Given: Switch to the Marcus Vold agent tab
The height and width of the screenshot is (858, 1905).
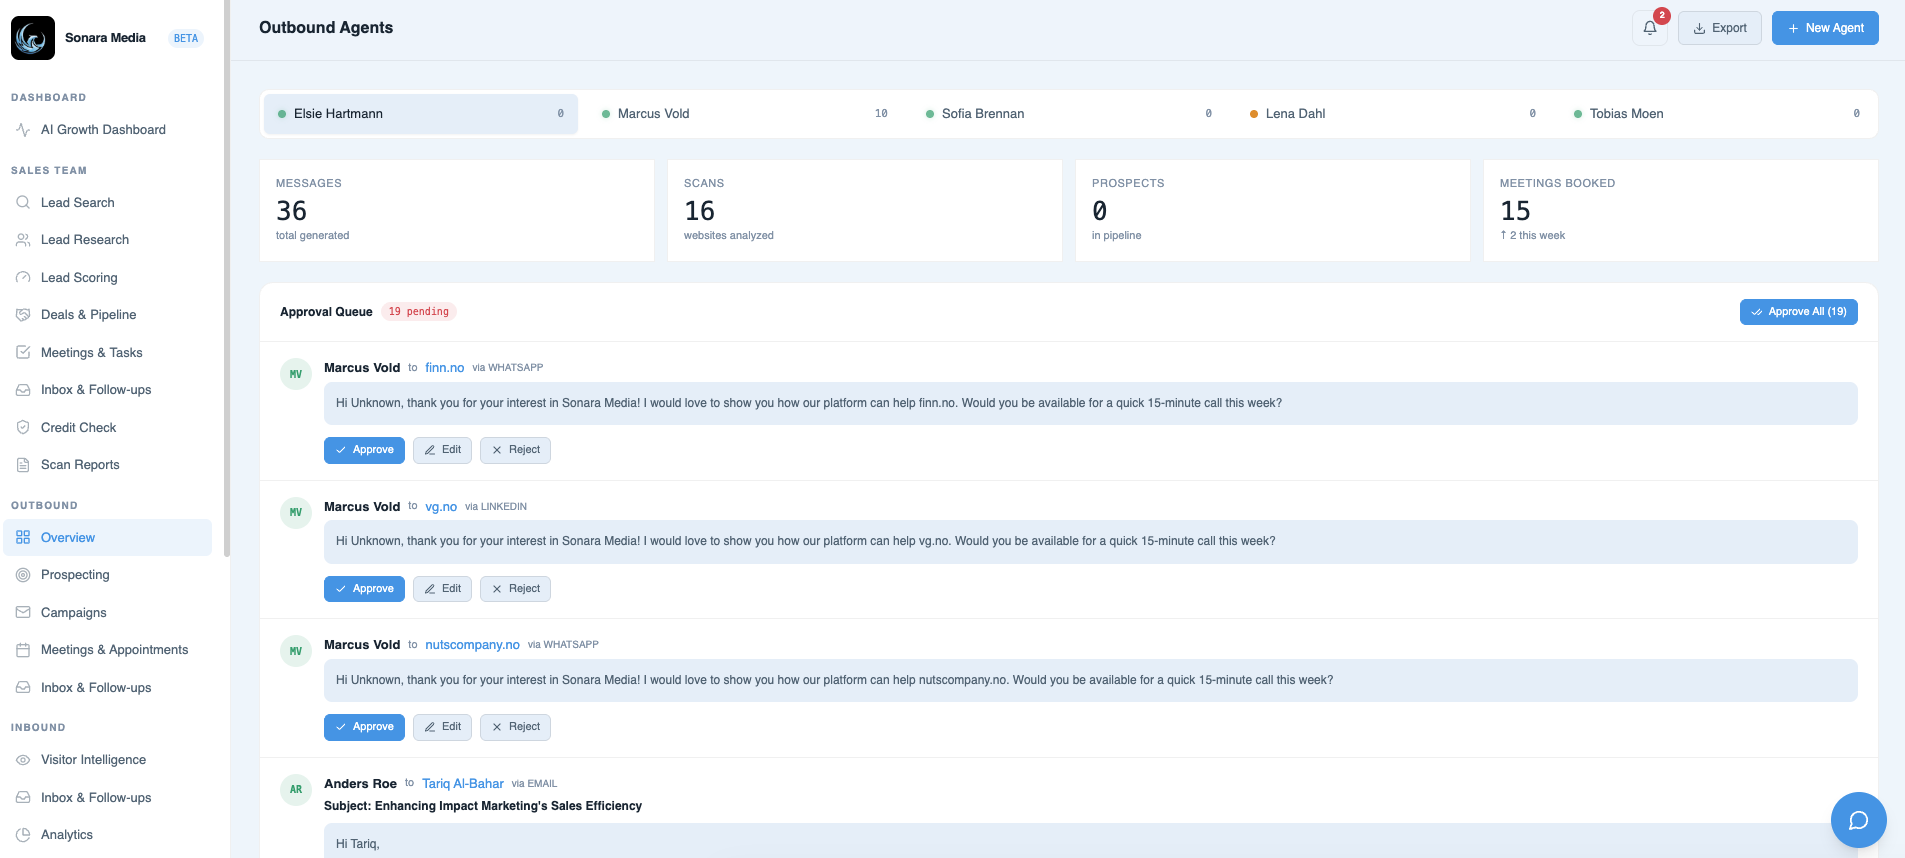Looking at the screenshot, I should 745,114.
